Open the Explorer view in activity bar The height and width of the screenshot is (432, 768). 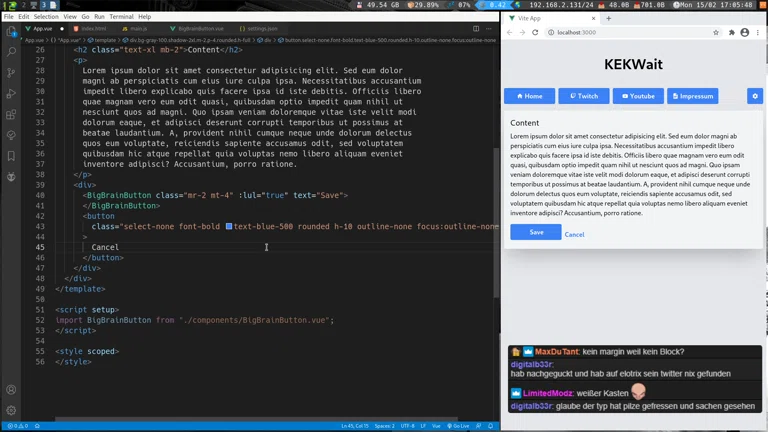(x=11, y=32)
